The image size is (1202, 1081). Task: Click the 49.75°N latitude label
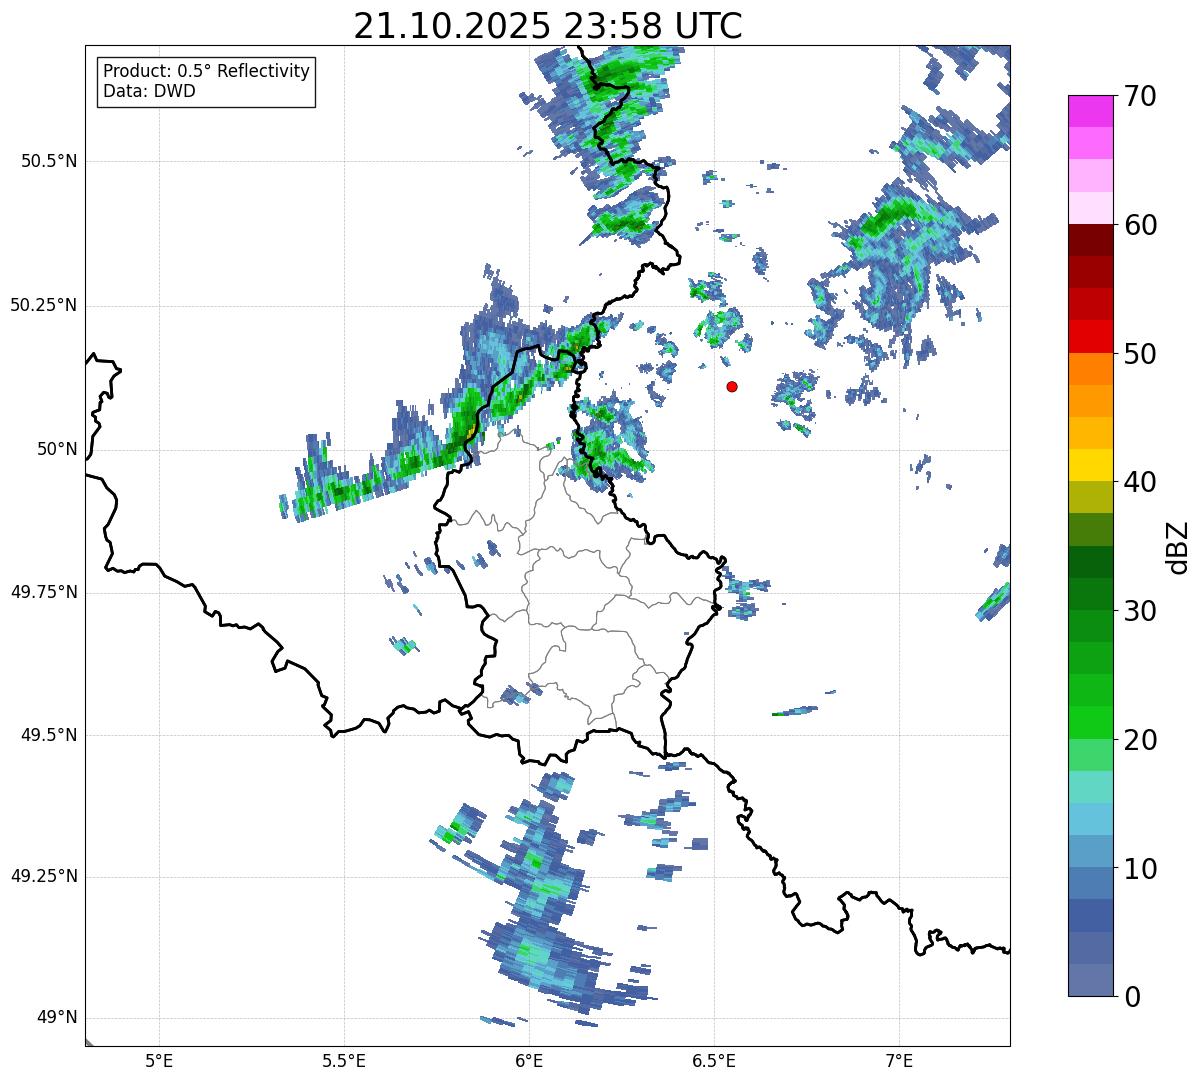[44, 592]
